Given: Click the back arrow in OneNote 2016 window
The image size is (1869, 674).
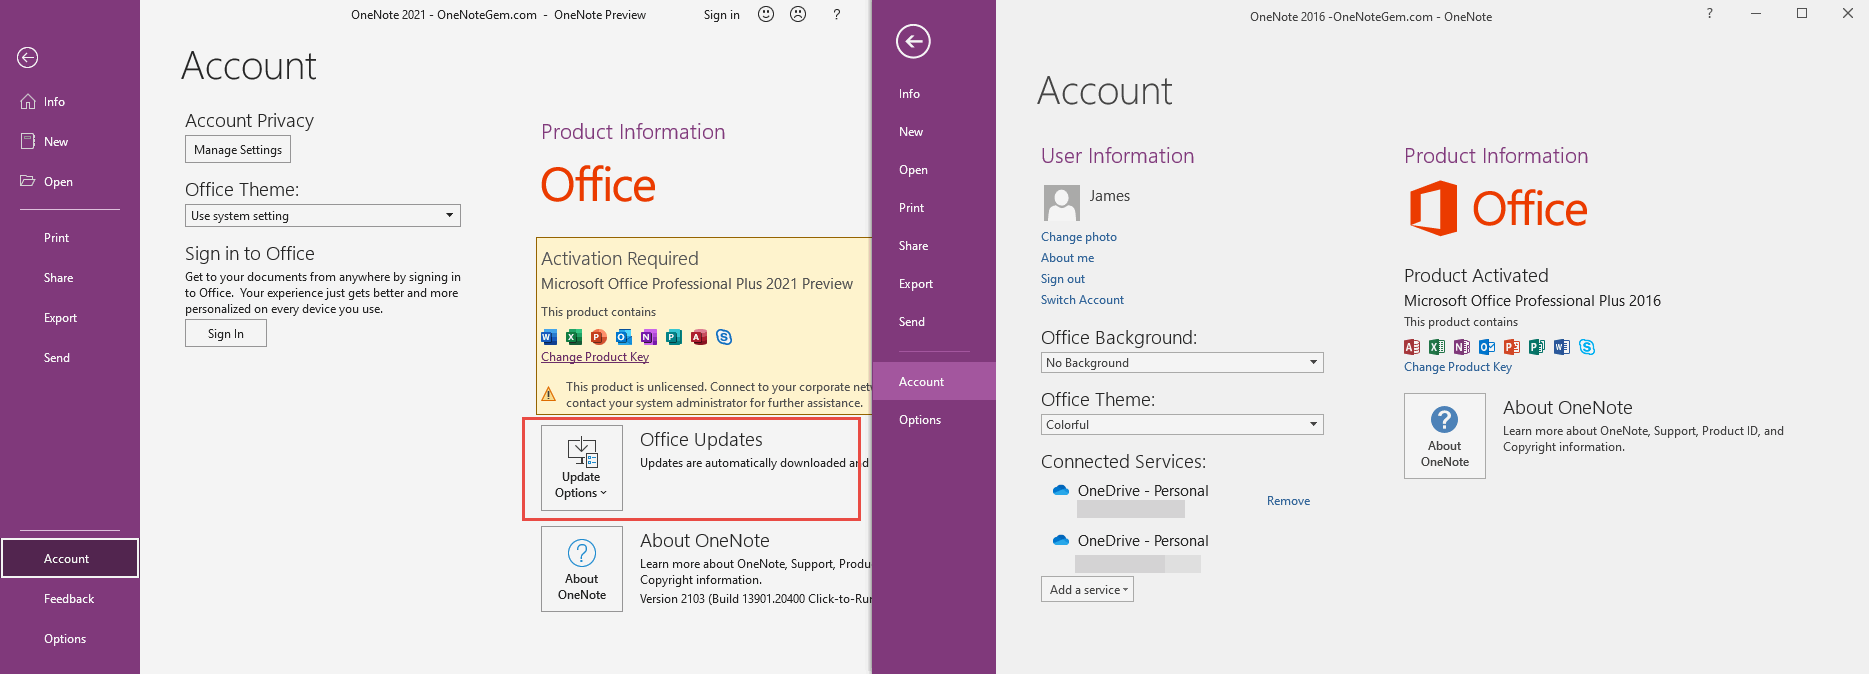Looking at the screenshot, I should [913, 41].
